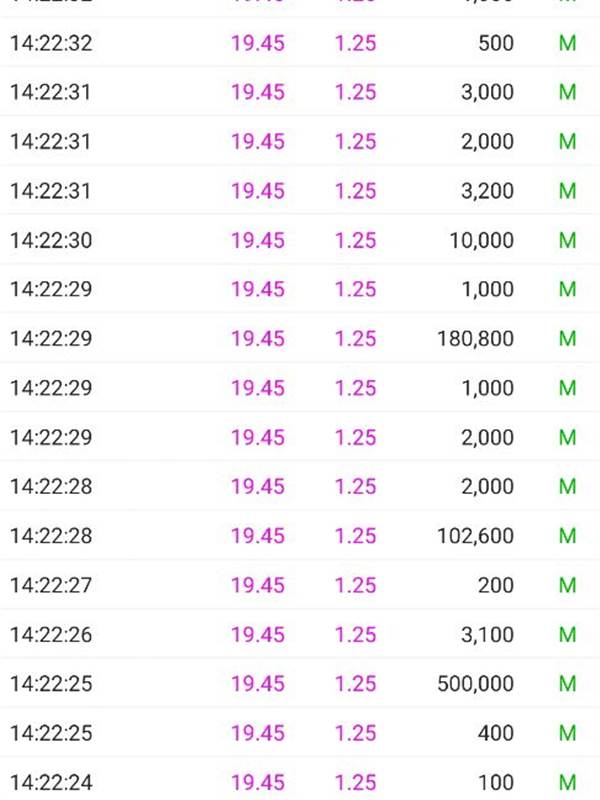The height and width of the screenshot is (800, 600).
Task: Tap the 1.25 change on the 102,600 row
Action: (355, 536)
